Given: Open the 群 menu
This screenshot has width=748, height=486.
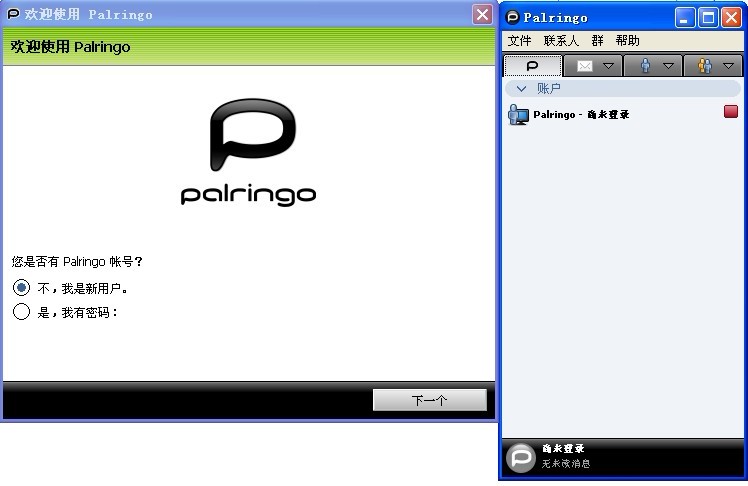Looking at the screenshot, I should coord(597,41).
